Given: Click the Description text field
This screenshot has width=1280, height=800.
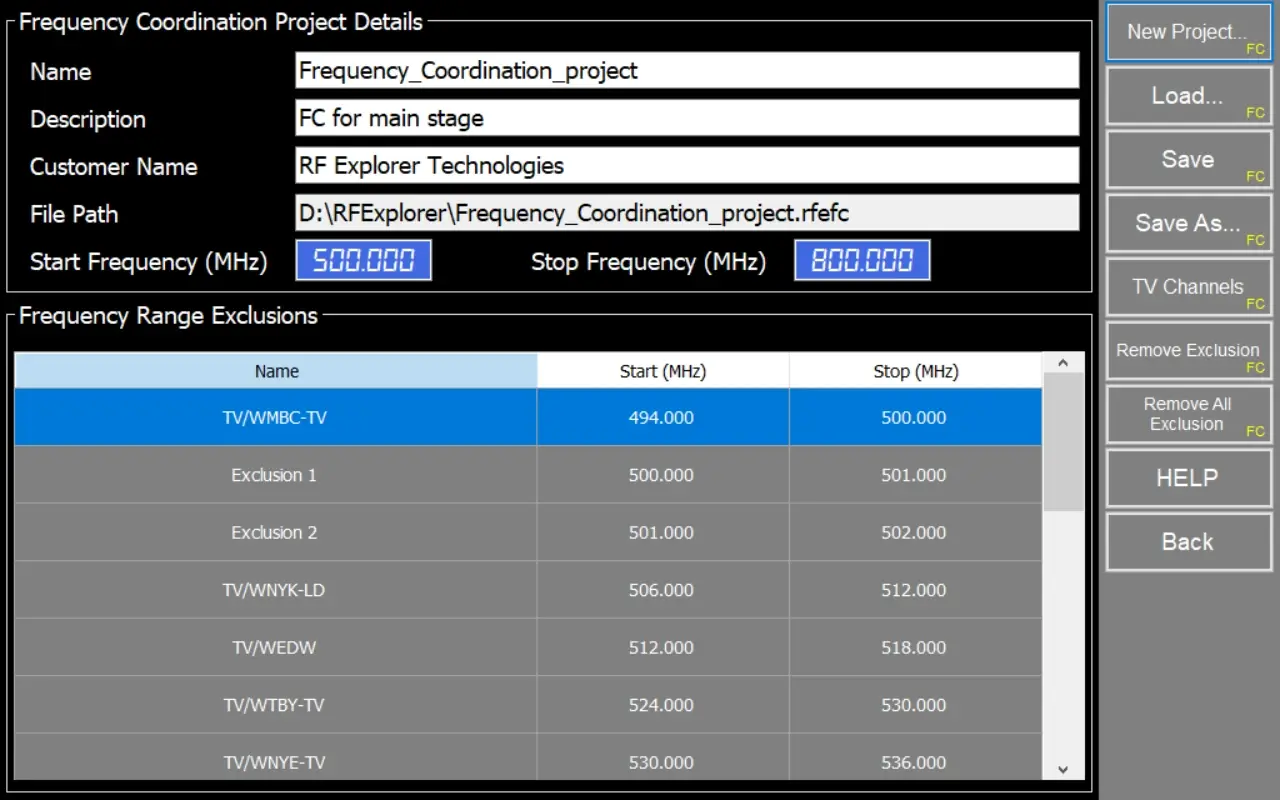Looking at the screenshot, I should (687, 118).
